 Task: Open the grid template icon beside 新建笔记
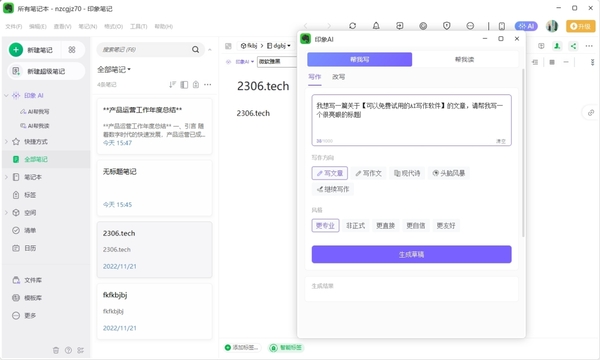pyautogui.click(x=72, y=50)
